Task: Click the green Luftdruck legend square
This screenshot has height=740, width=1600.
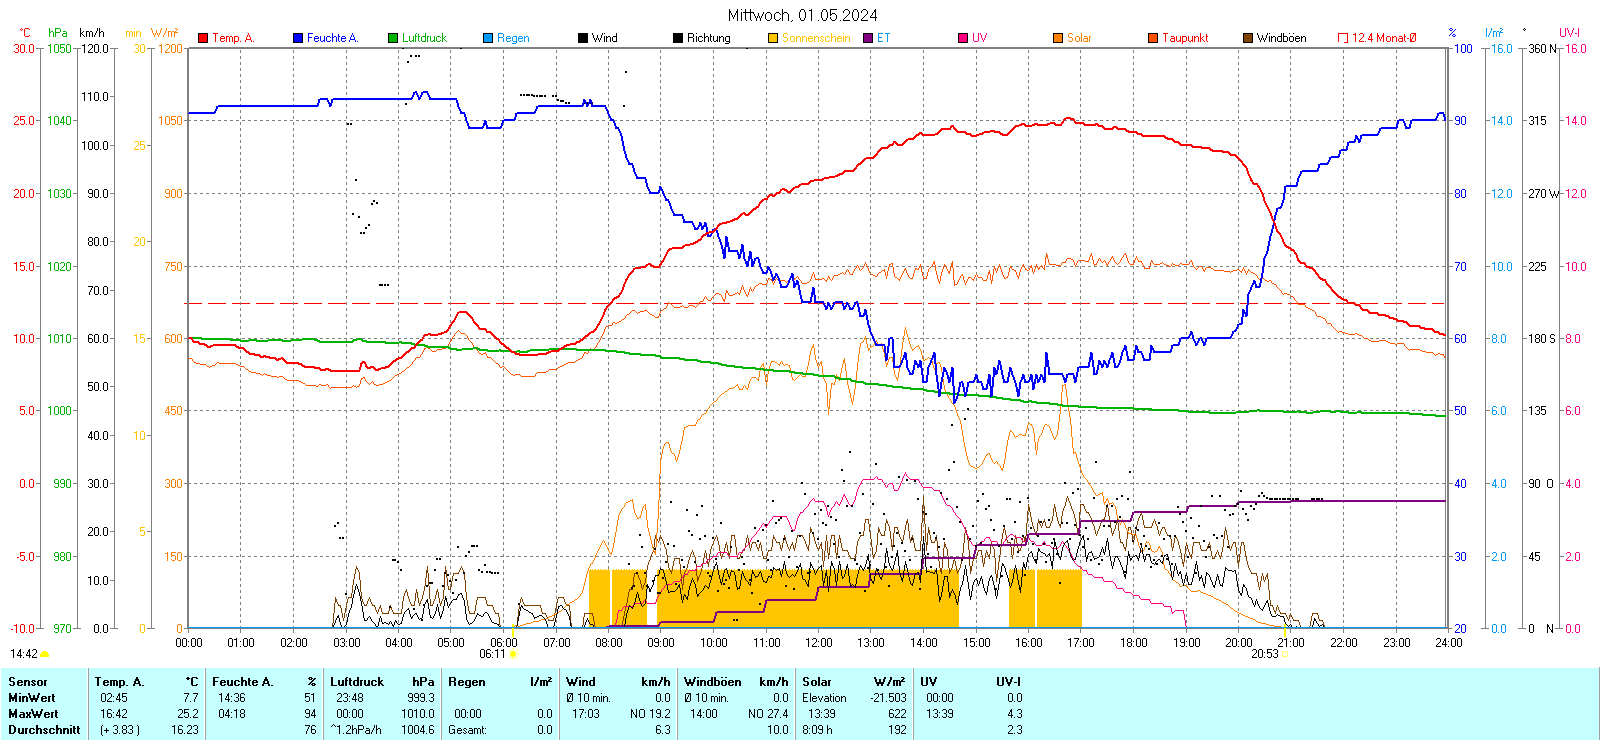Action: [393, 38]
